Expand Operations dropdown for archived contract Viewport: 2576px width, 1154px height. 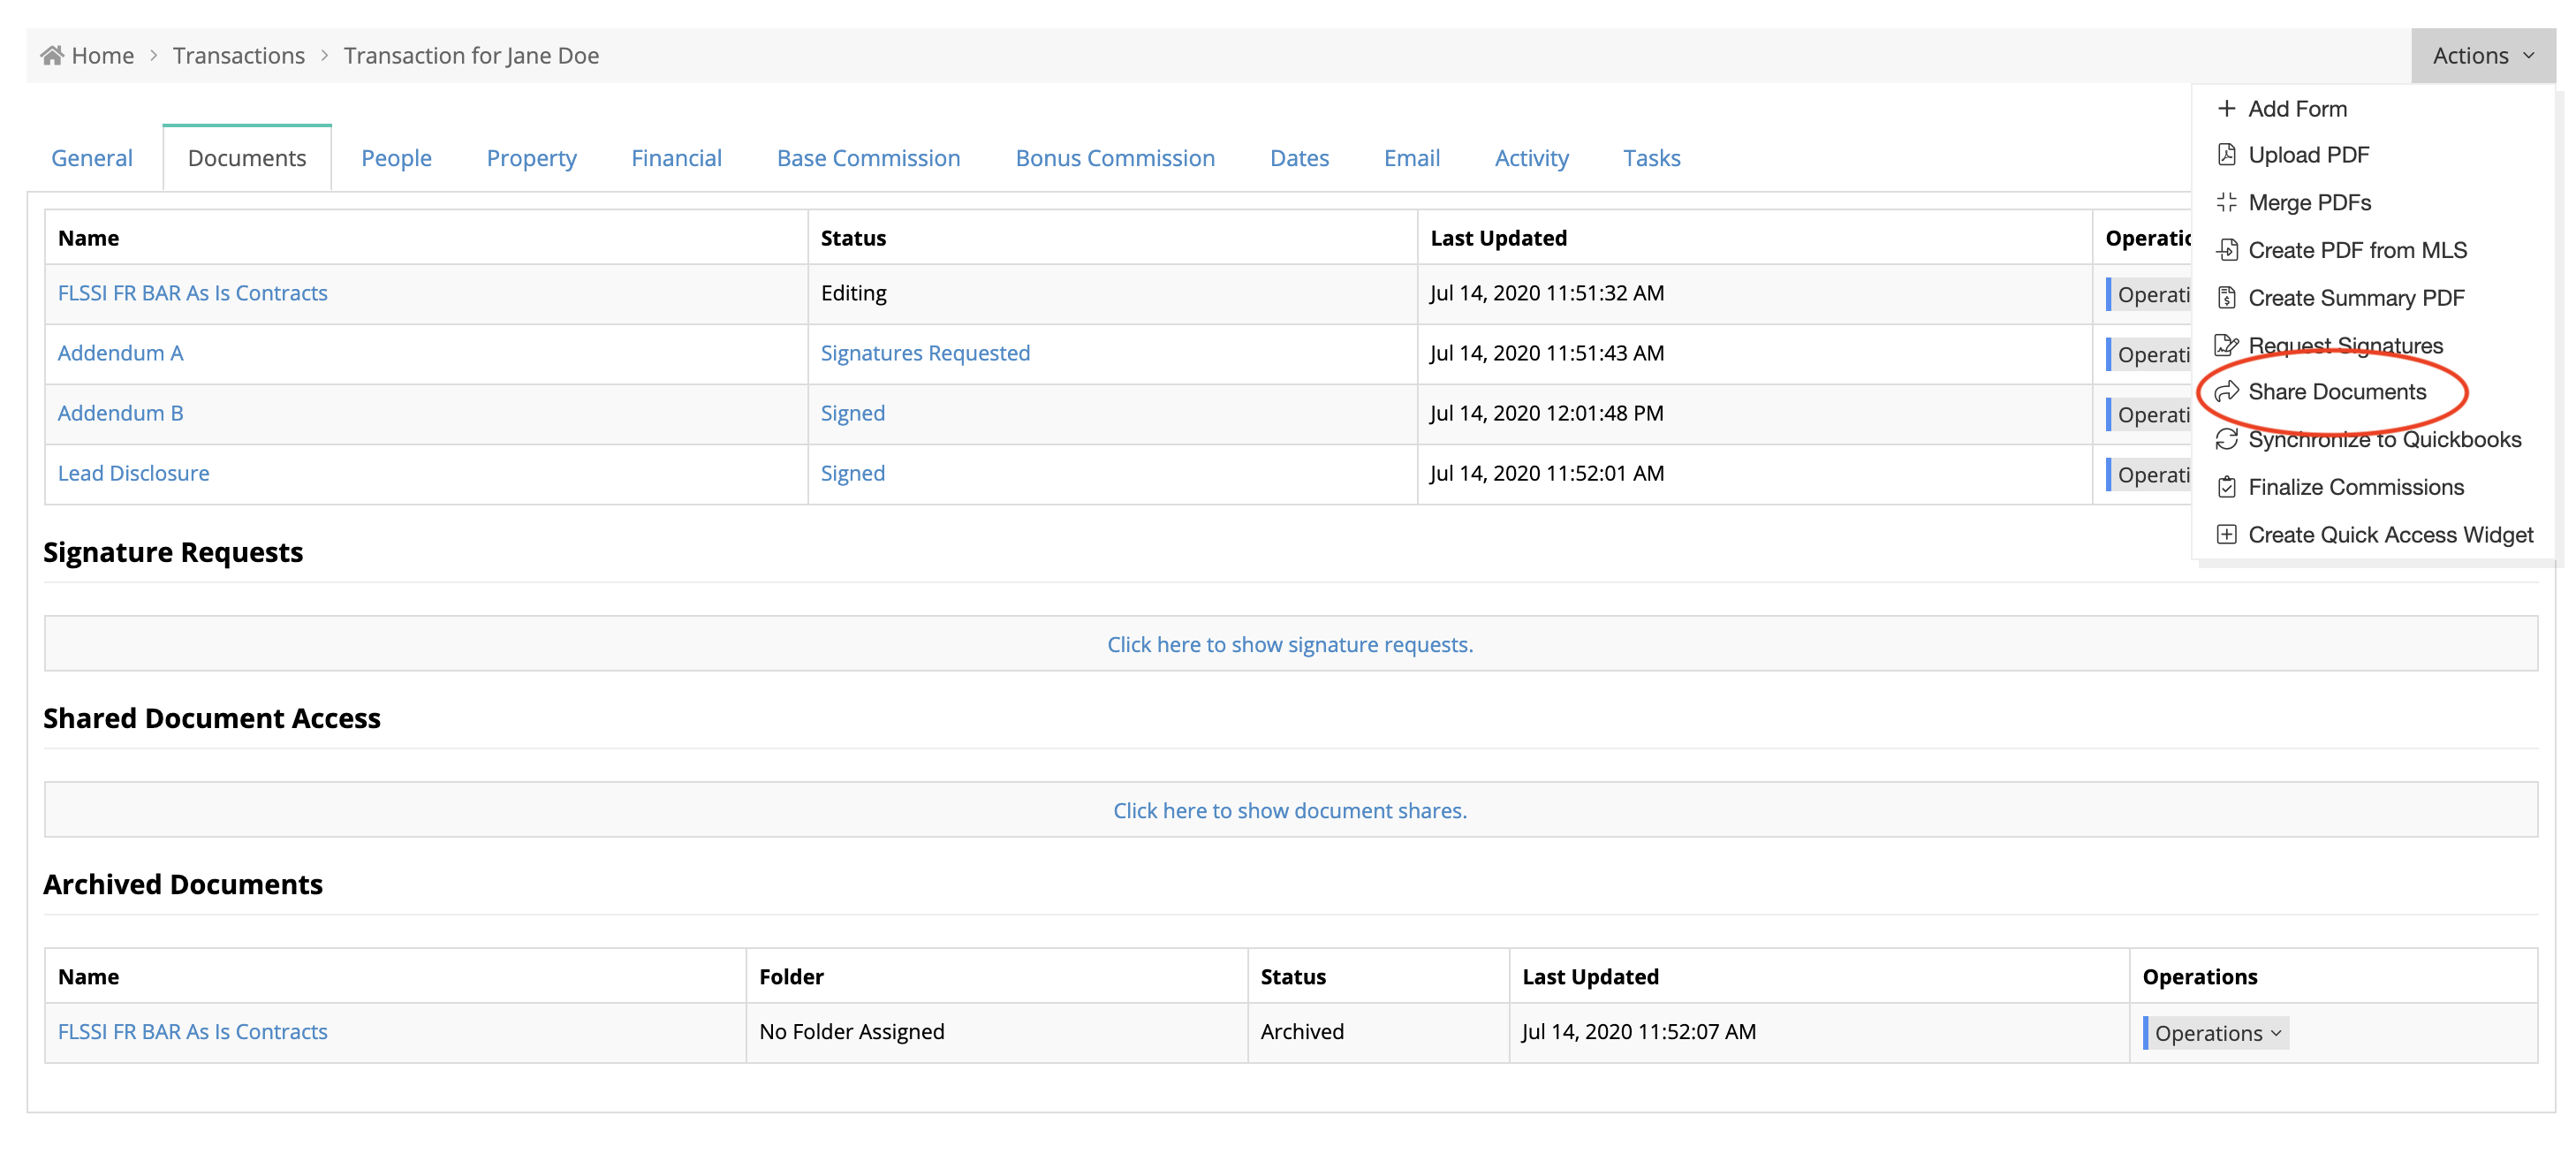click(2216, 1033)
